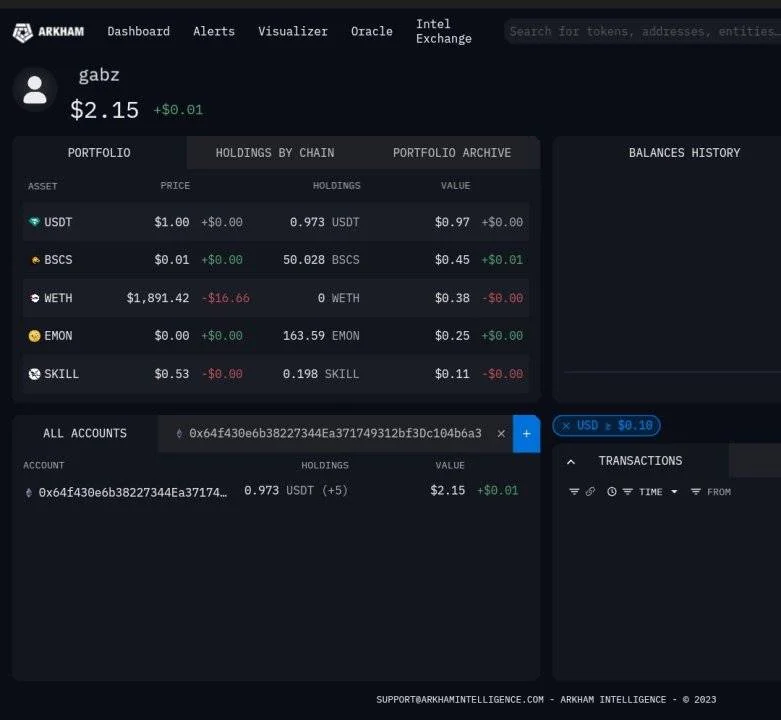Click the BSCS token icon
The image size is (781, 720).
click(35, 260)
